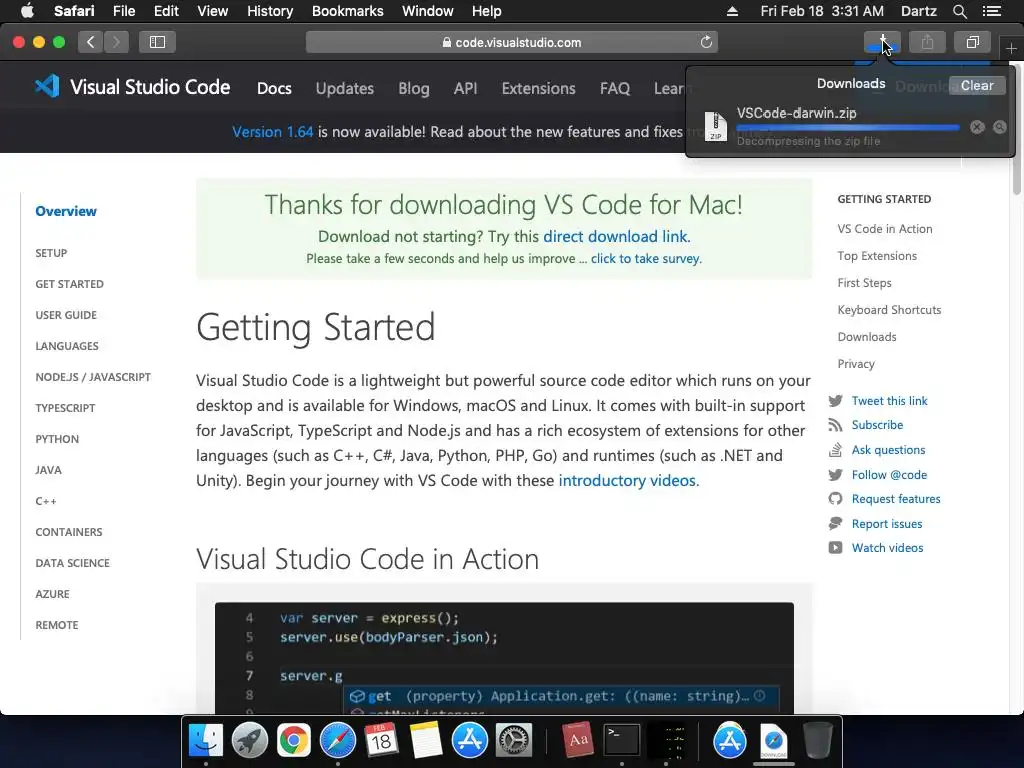Image resolution: width=1024 pixels, height=768 pixels.
Task: Open the Bookmarks menu
Action: click(x=347, y=11)
